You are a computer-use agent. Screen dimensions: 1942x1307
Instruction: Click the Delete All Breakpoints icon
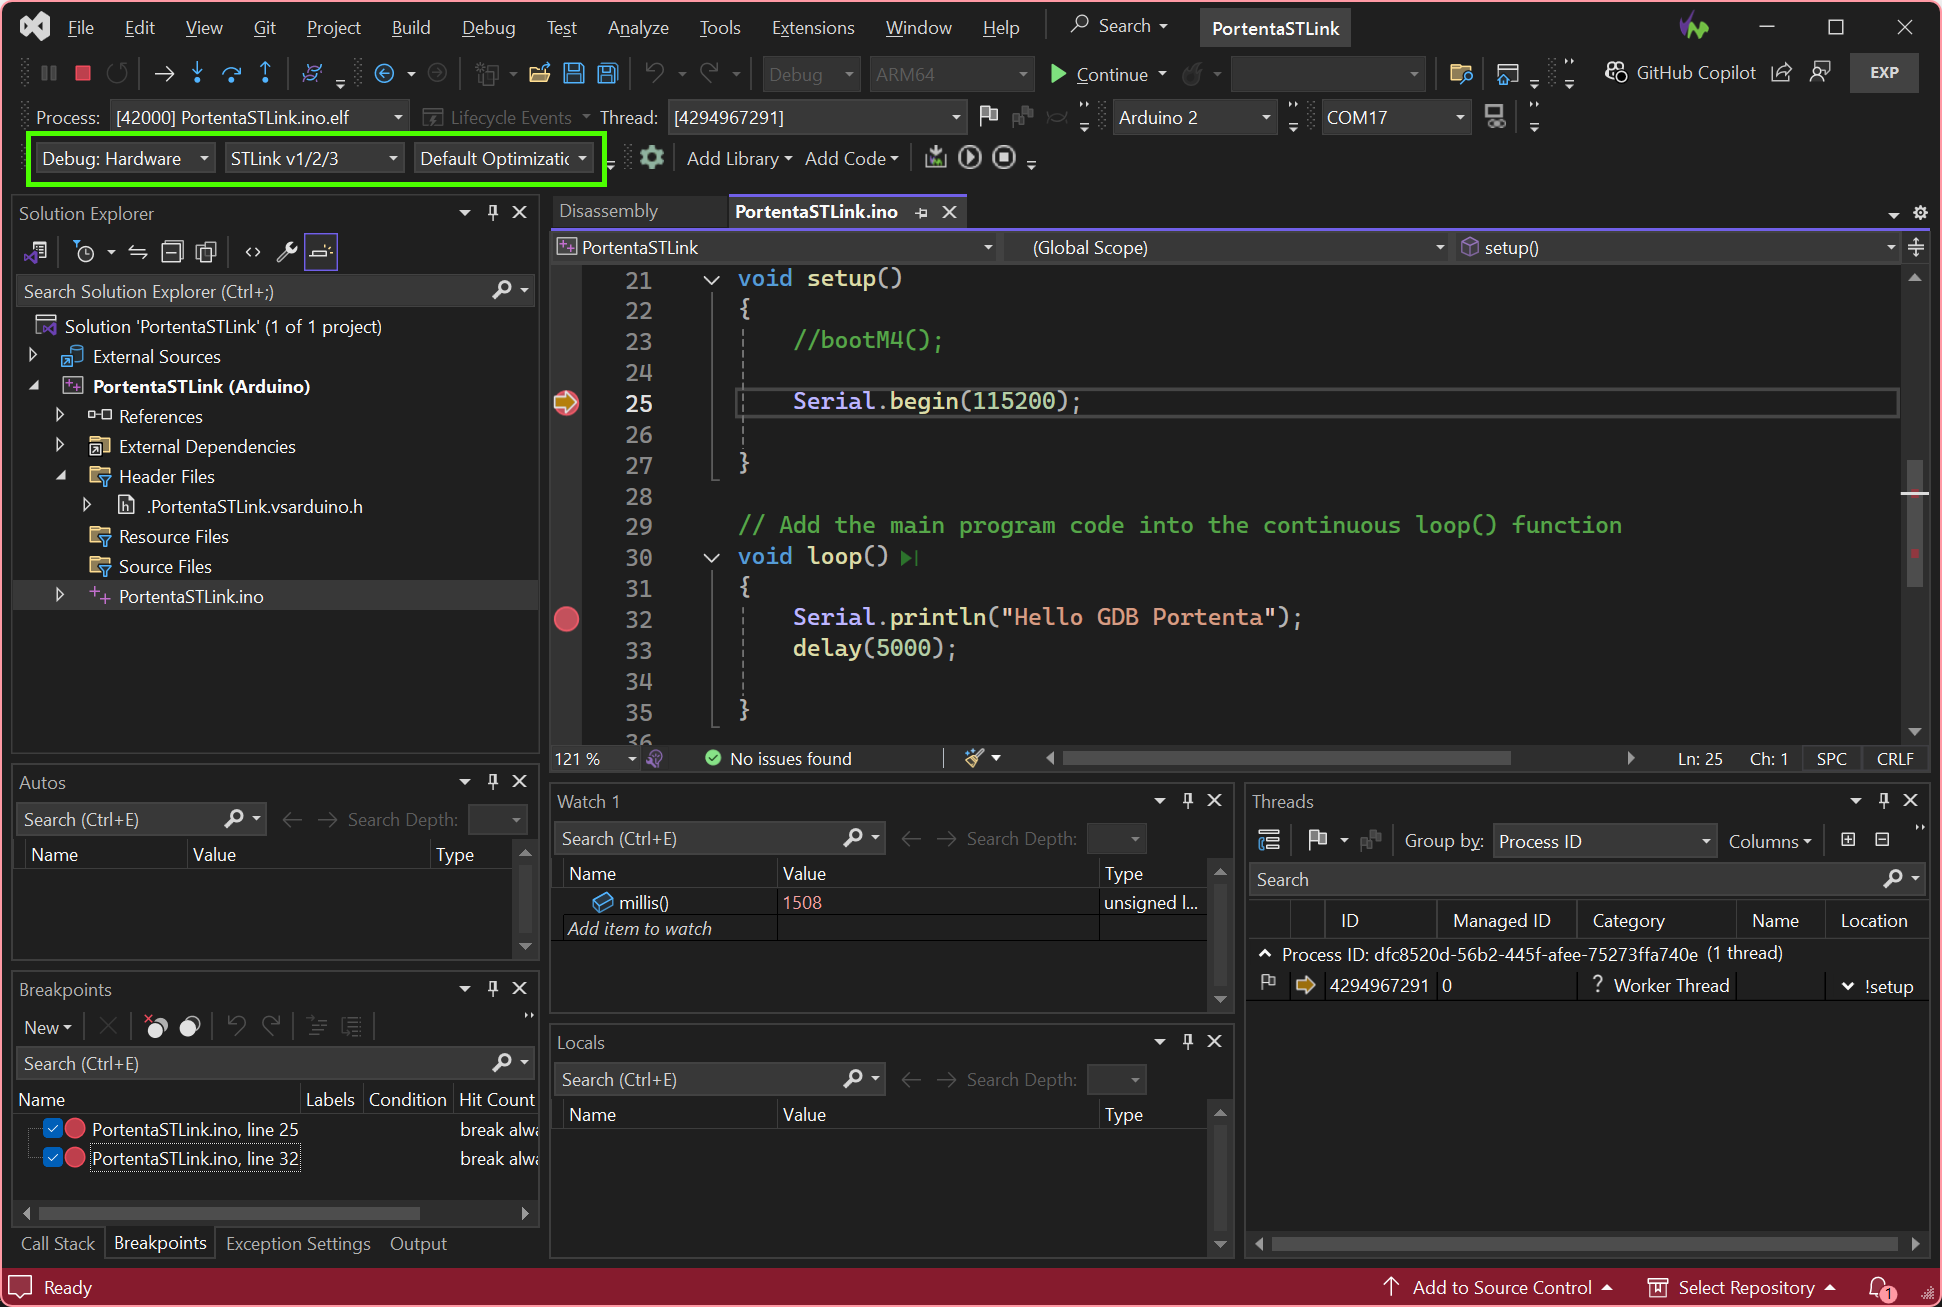[156, 1026]
